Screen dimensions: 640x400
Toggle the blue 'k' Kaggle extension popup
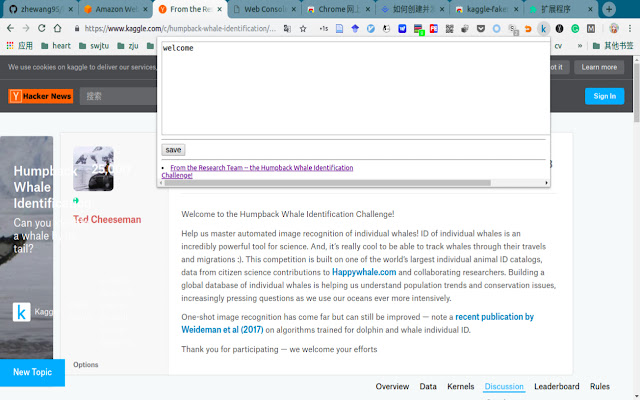tap(543, 29)
